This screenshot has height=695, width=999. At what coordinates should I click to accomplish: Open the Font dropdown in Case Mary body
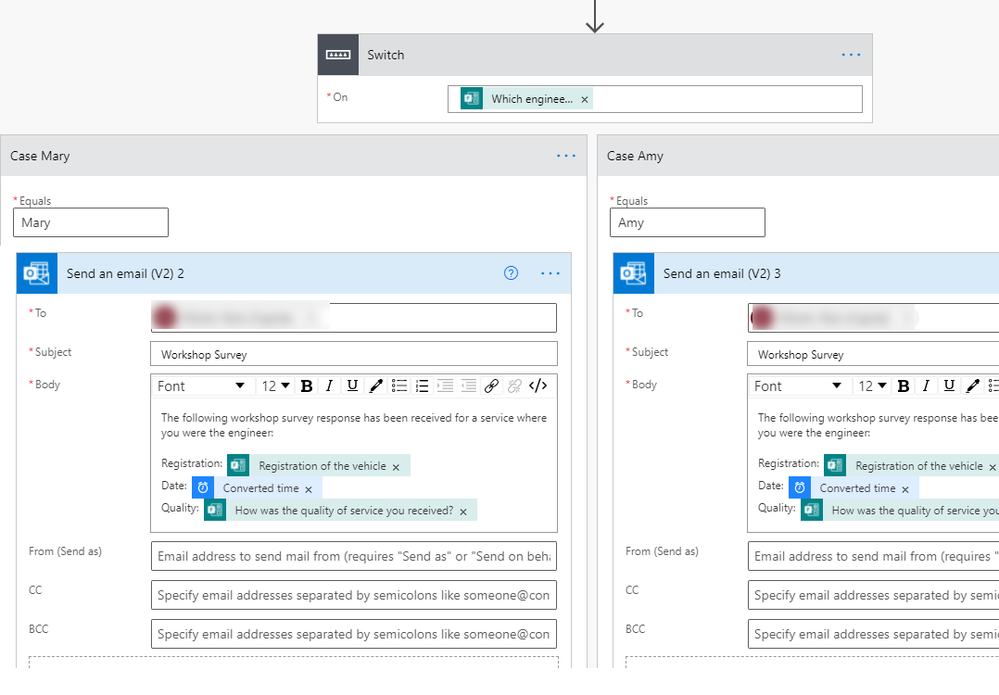201,386
